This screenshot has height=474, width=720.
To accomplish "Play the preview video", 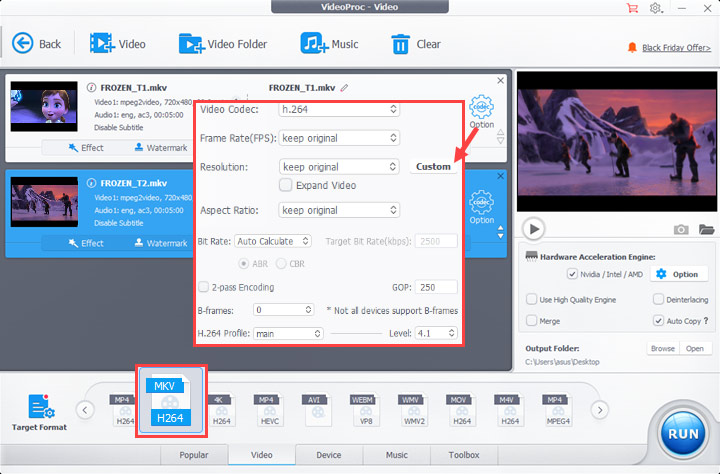I will 534,229.
